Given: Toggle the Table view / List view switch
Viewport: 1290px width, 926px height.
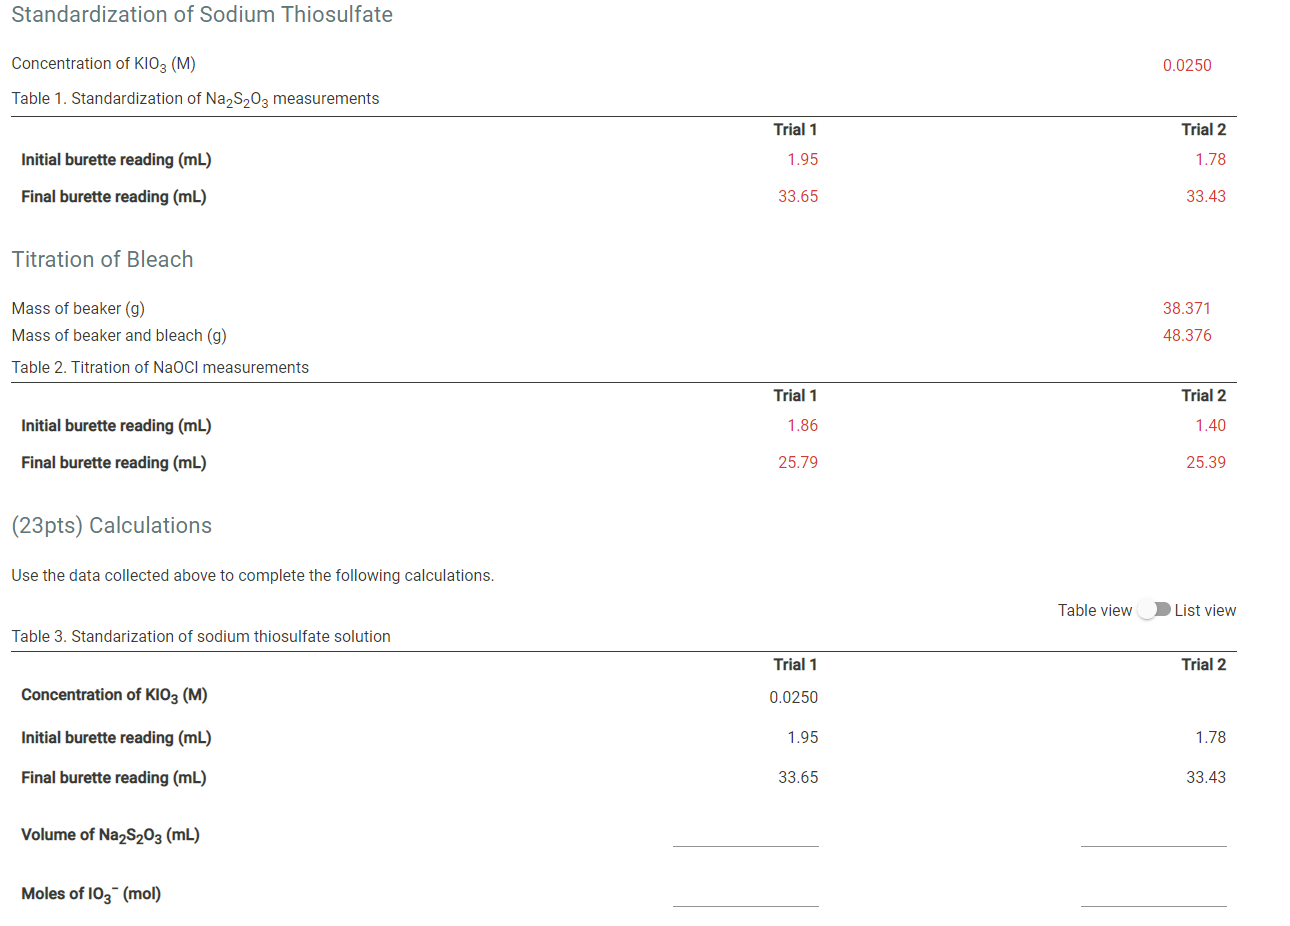Looking at the screenshot, I should [x=1154, y=610].
